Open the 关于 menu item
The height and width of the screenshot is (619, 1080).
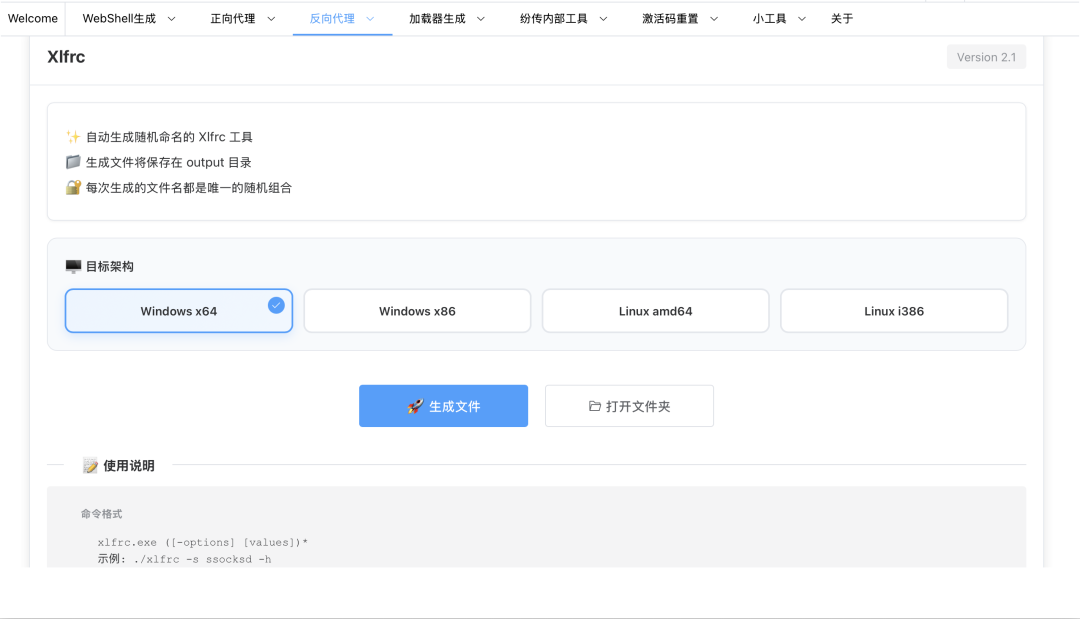(x=842, y=19)
